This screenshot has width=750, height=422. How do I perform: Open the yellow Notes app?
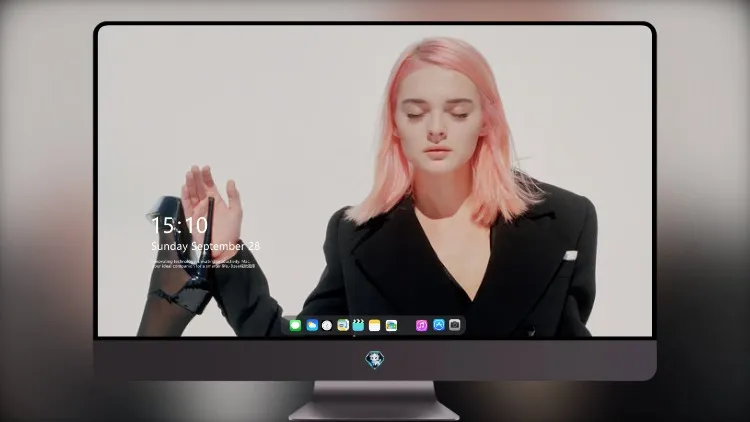[x=375, y=325]
